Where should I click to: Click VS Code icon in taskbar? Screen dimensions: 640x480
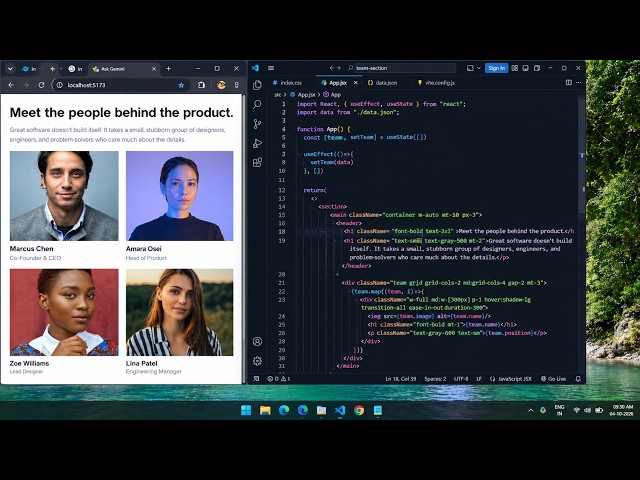(340, 410)
